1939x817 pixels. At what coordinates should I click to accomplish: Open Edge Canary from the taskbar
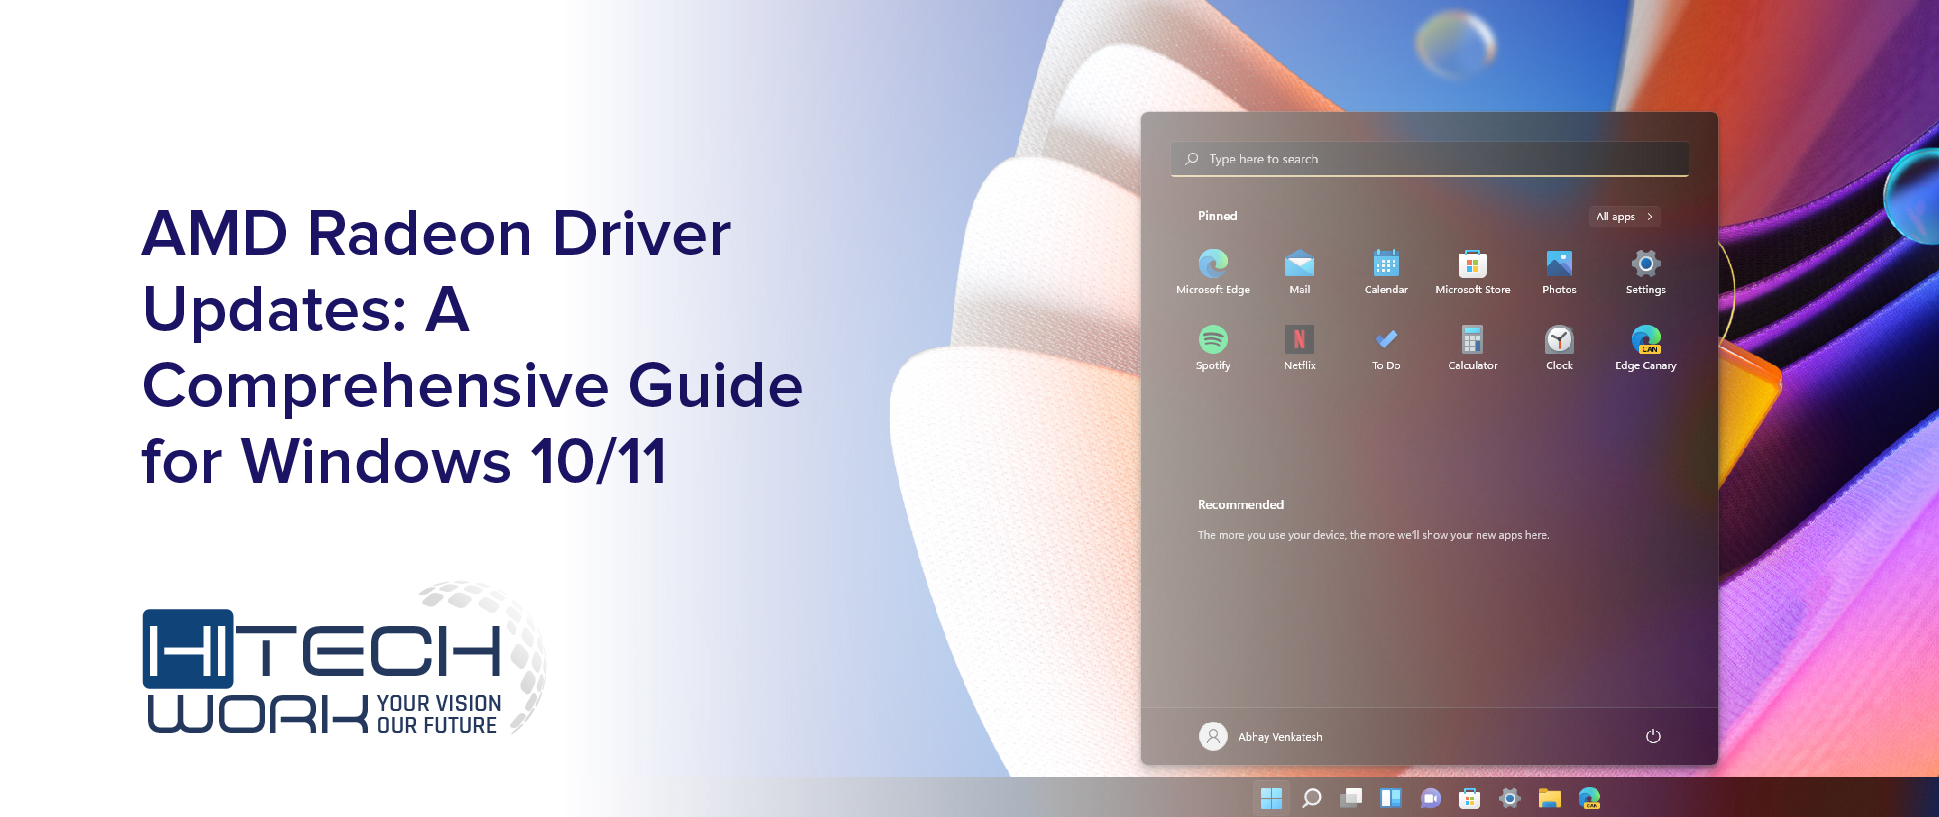click(x=1589, y=798)
